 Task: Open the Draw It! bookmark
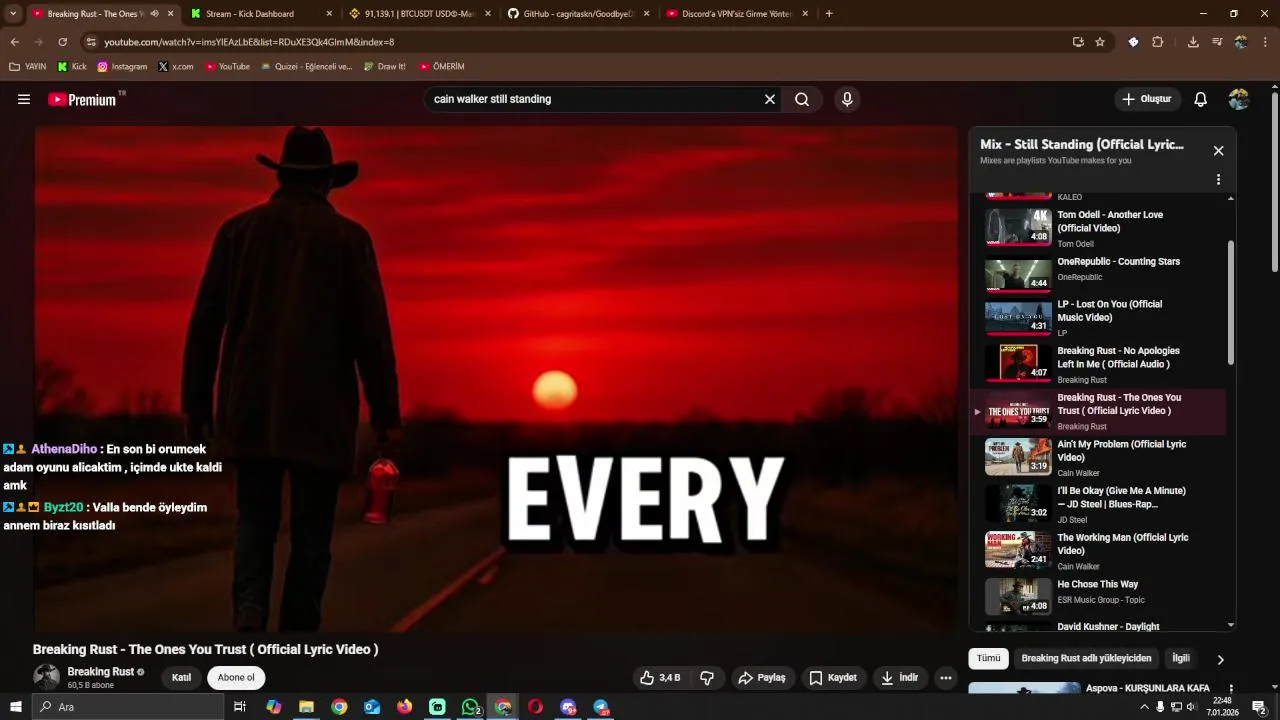click(384, 67)
